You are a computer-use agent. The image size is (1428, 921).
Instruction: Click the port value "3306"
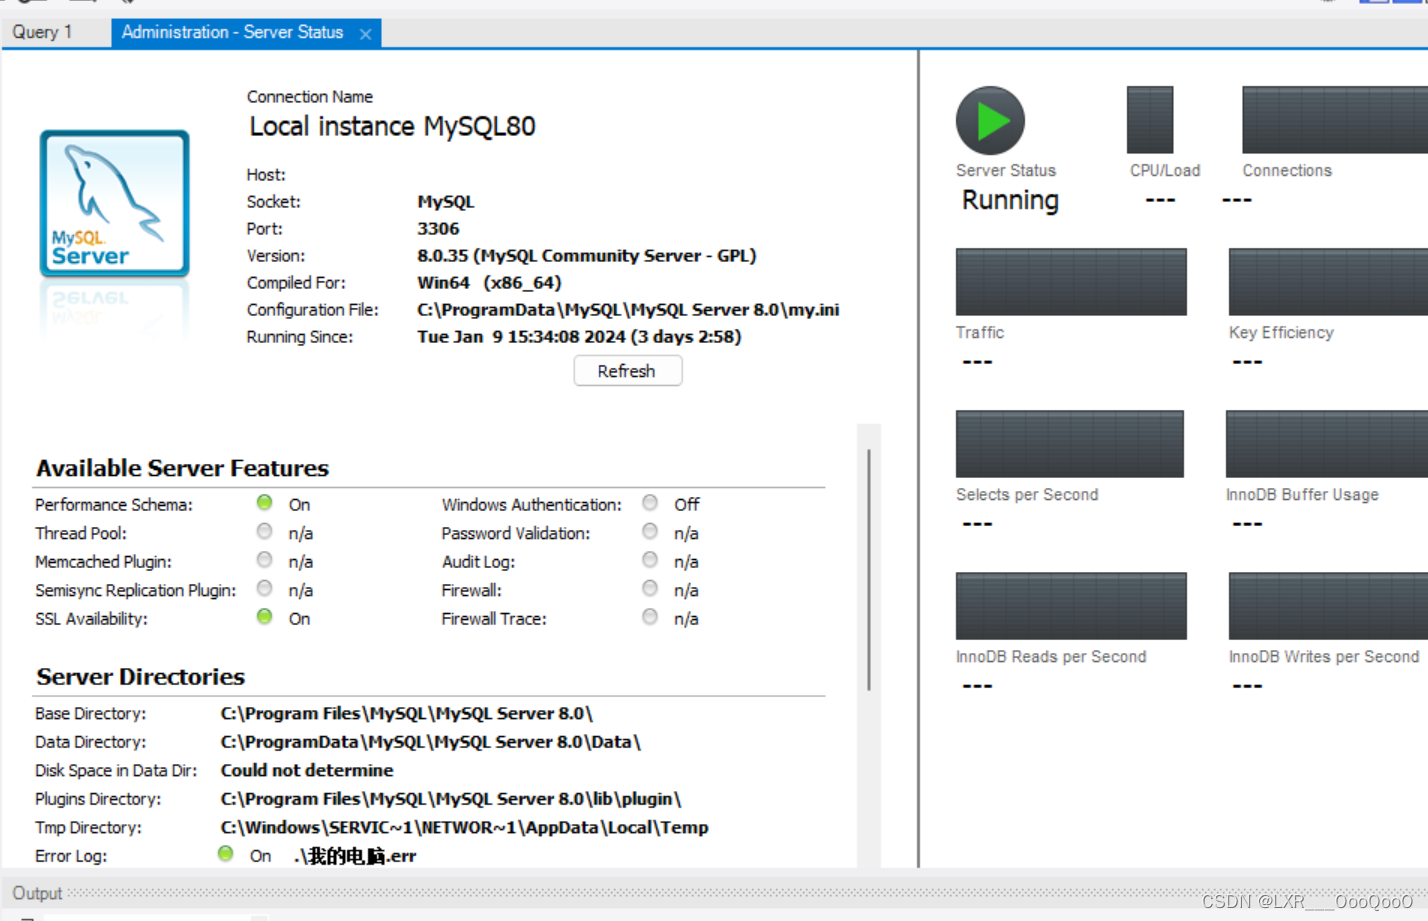[x=438, y=229]
